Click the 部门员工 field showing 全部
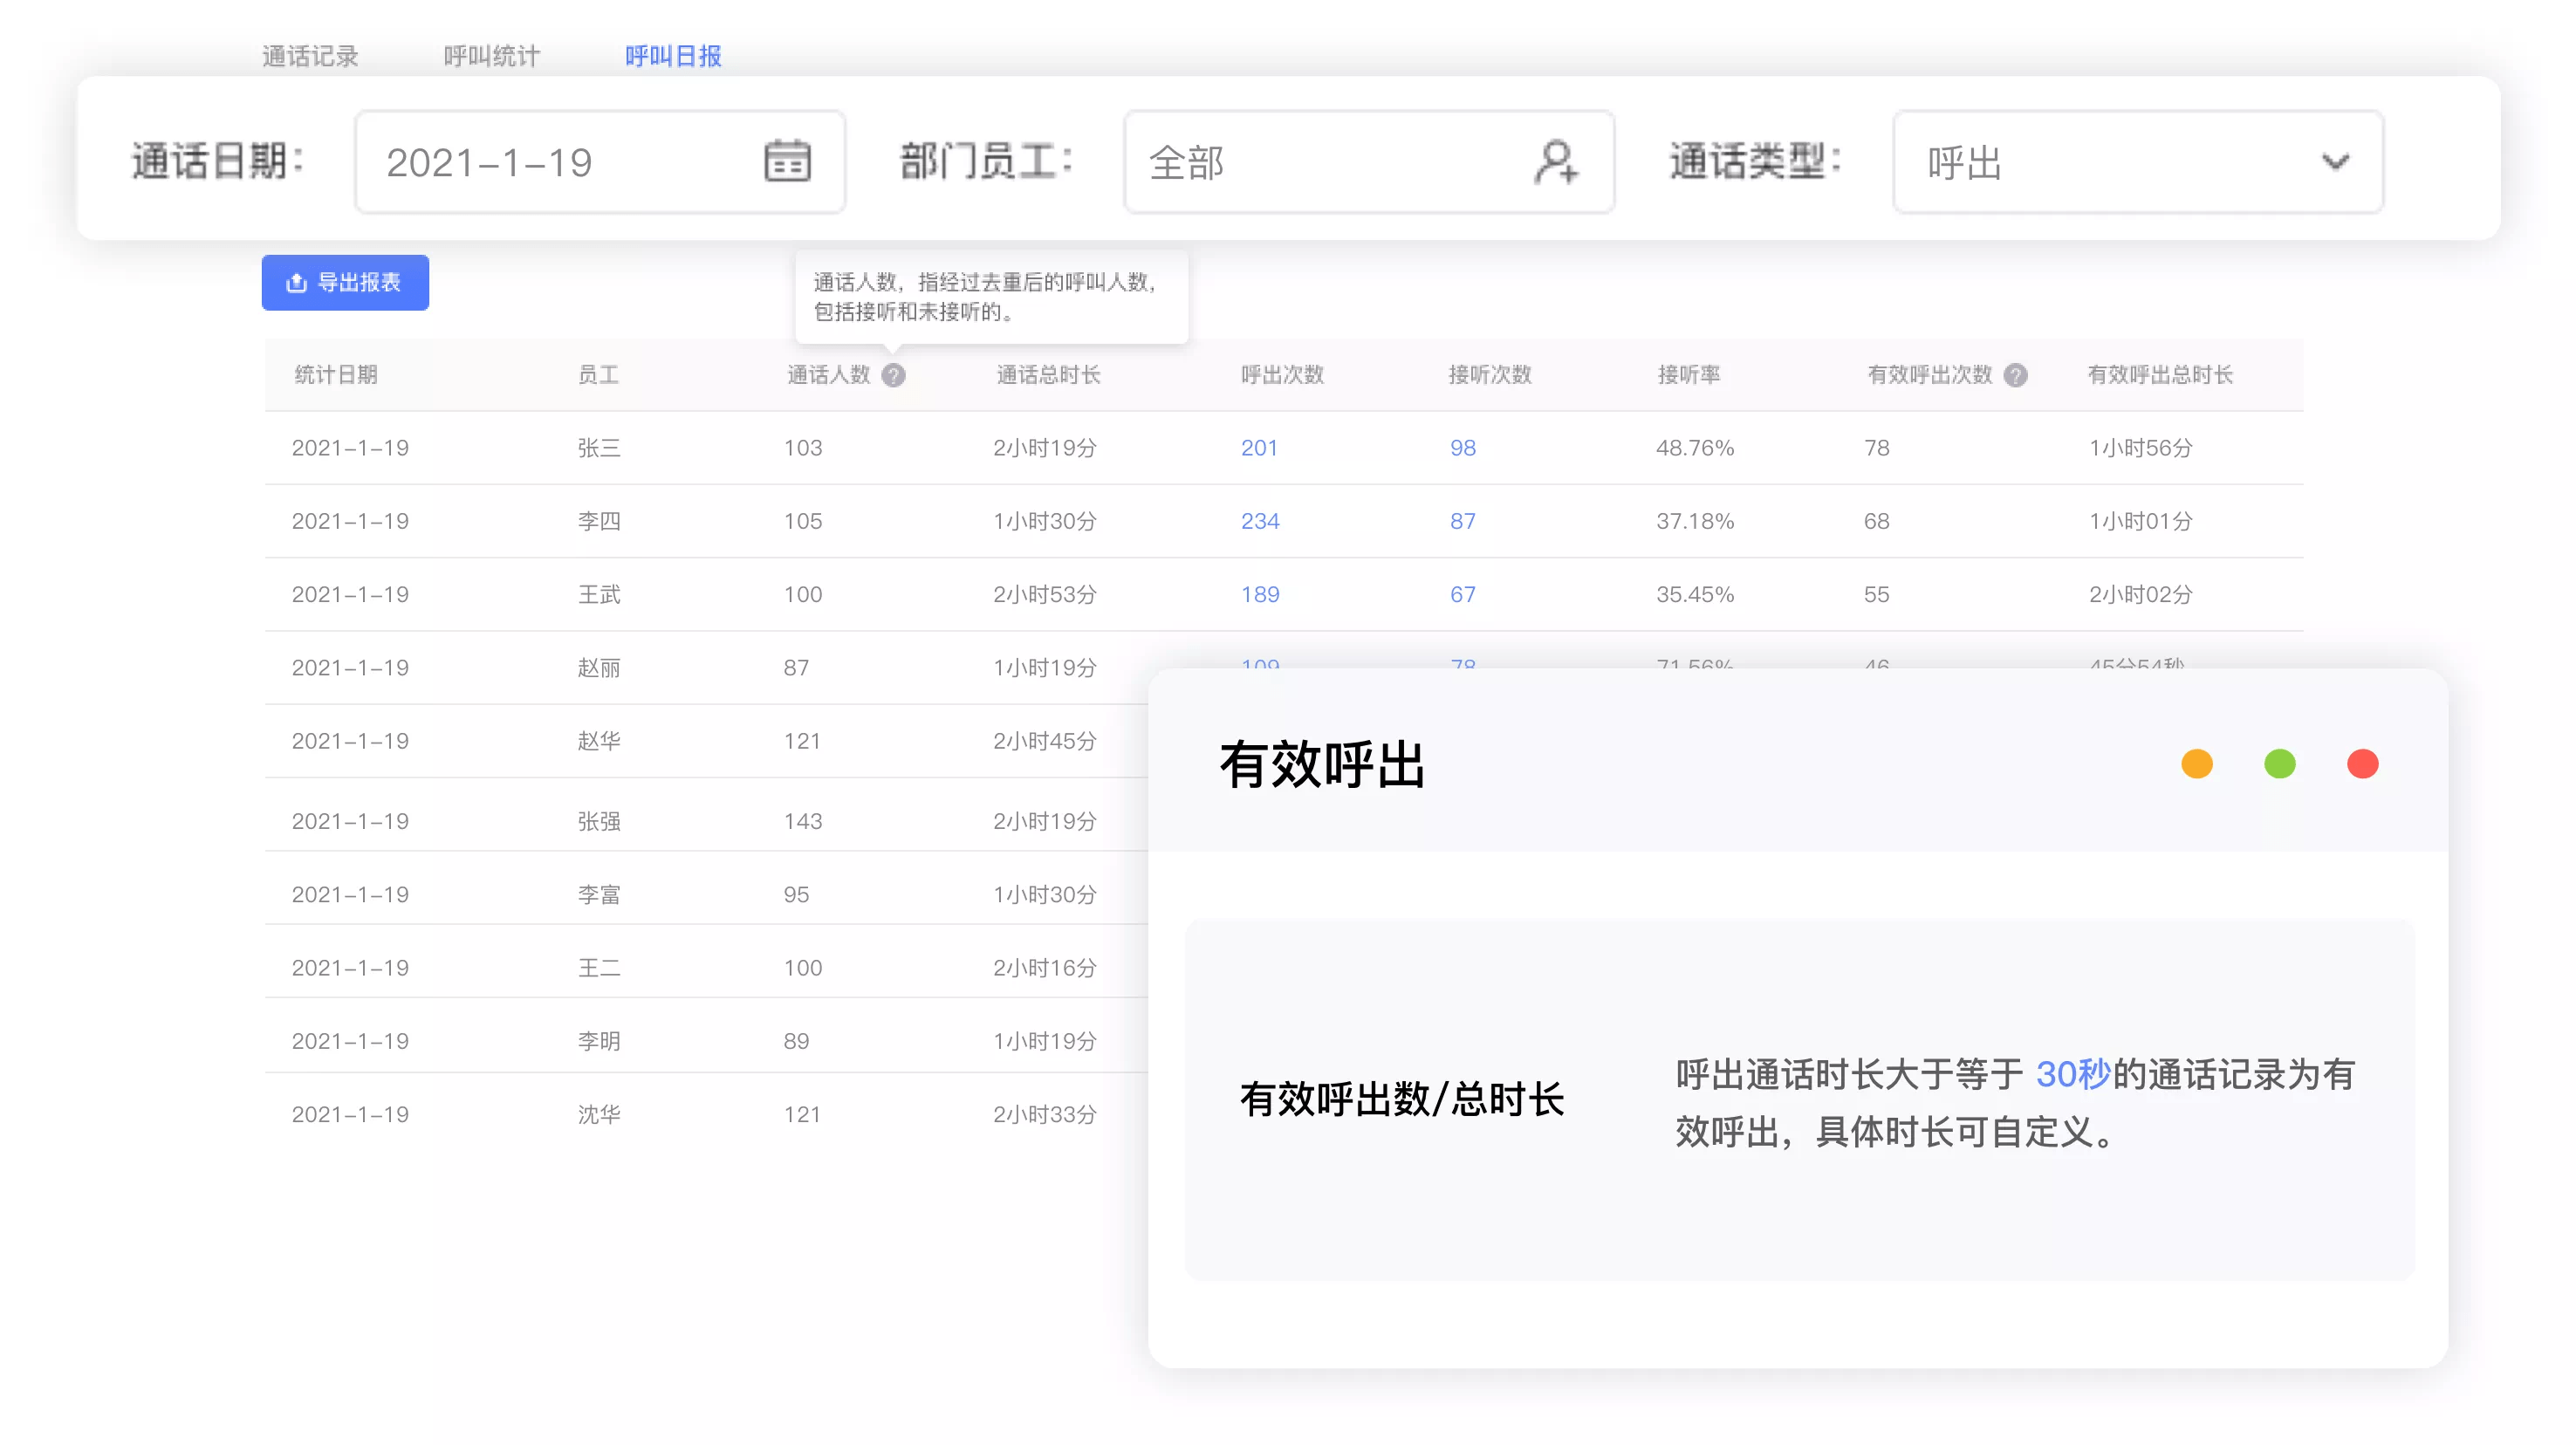The width and height of the screenshot is (2576, 1445). tap(1369, 162)
